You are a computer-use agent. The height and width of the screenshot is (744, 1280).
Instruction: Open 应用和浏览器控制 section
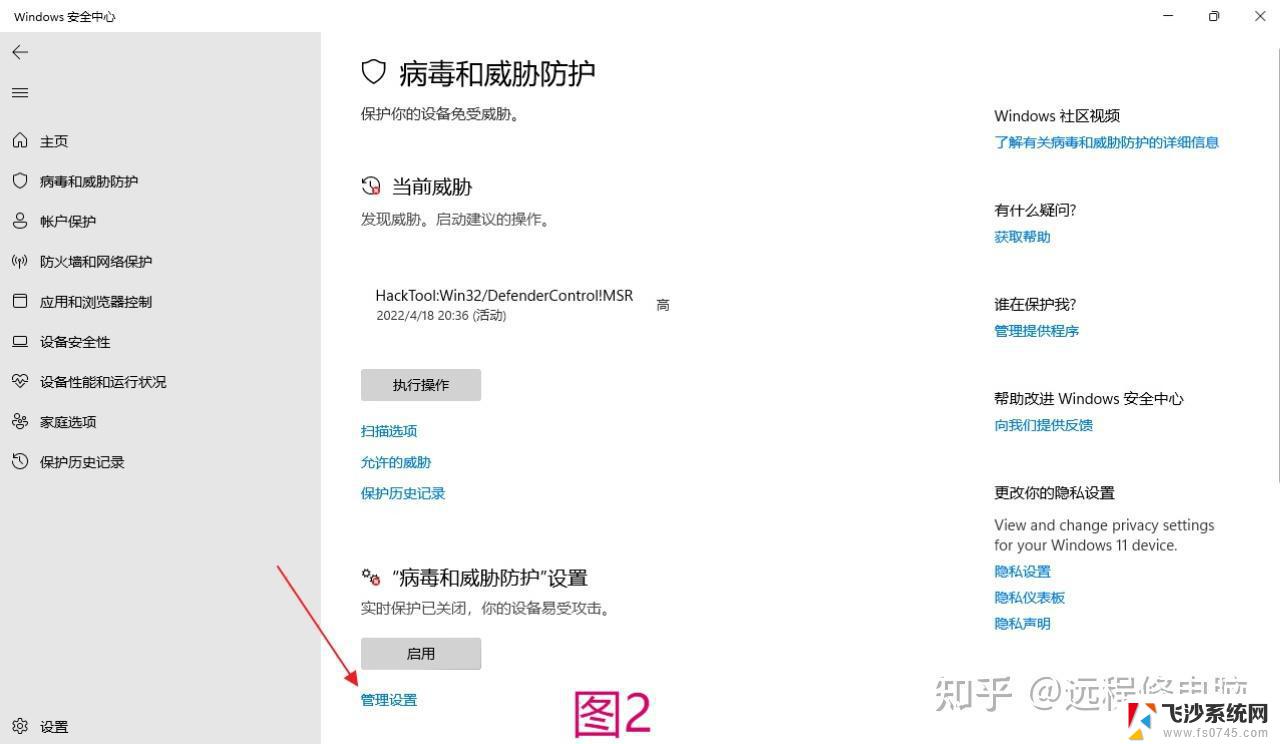[x=96, y=302]
